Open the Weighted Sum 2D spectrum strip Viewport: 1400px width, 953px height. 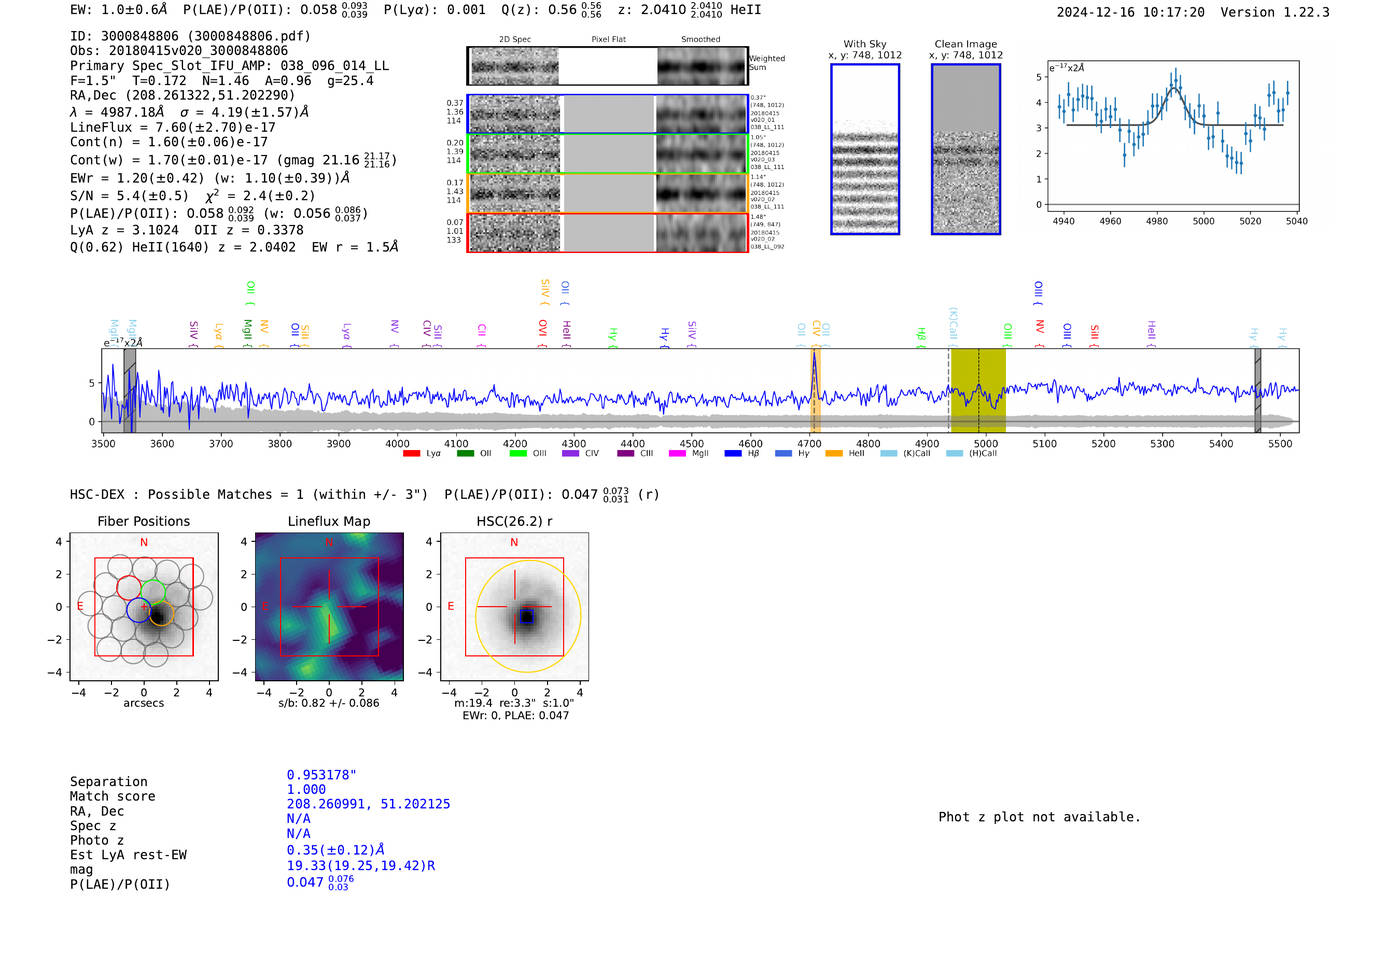(607, 66)
